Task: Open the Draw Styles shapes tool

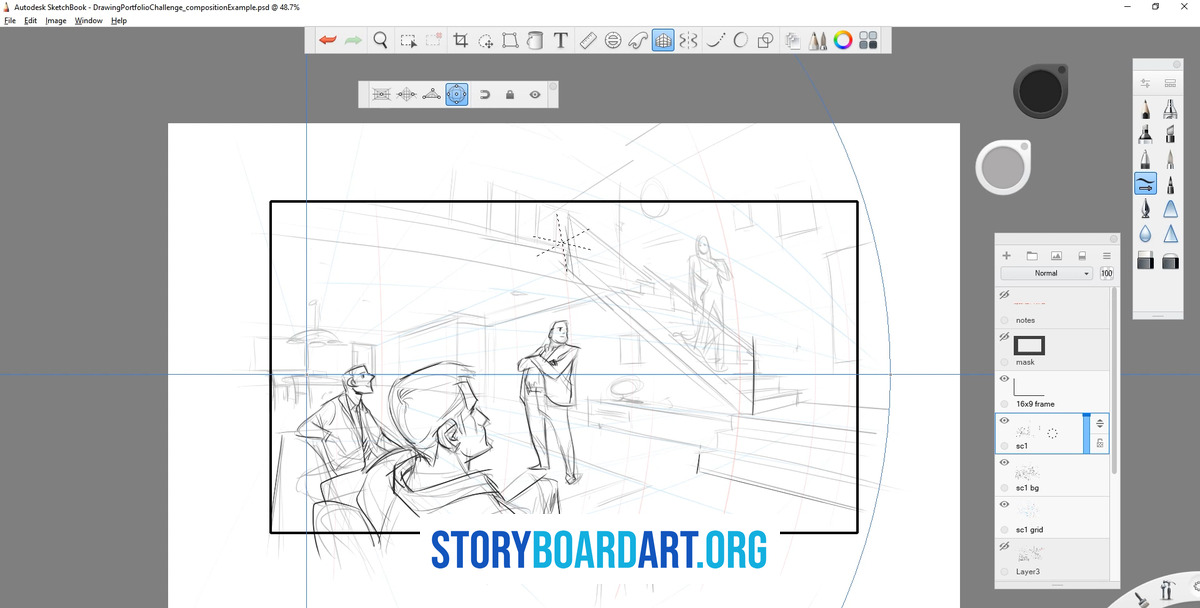Action: click(x=766, y=40)
